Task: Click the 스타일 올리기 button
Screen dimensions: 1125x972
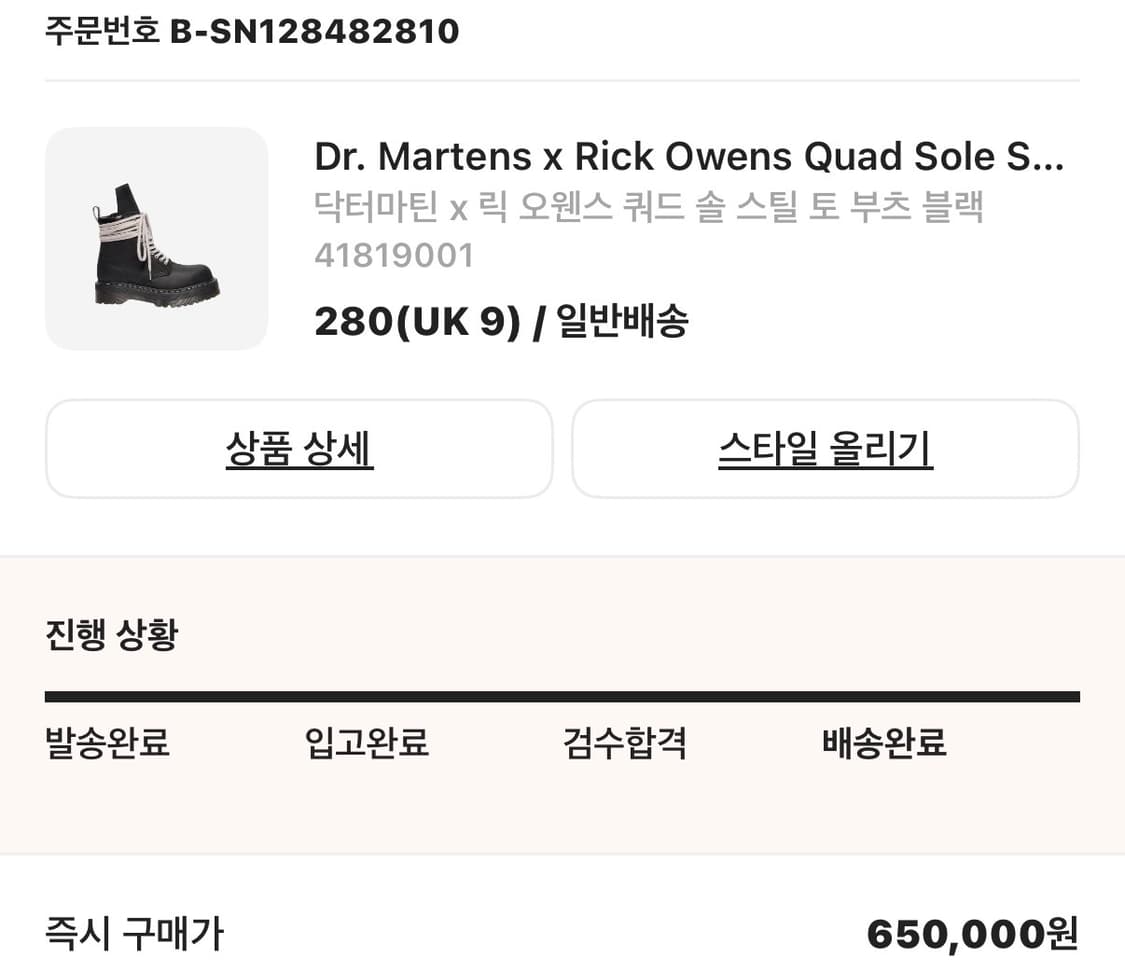Action: pyautogui.click(x=824, y=448)
